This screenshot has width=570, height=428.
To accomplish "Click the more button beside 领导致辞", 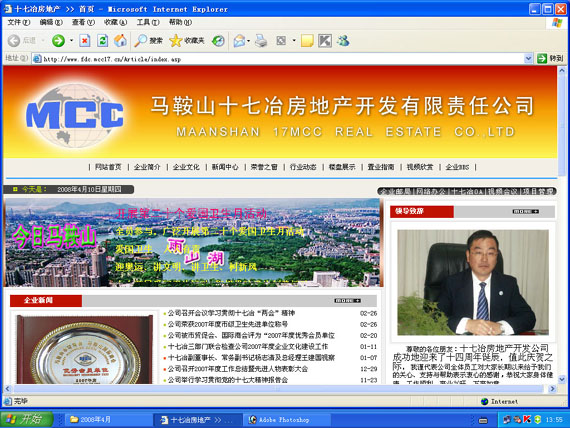I will [x=526, y=211].
